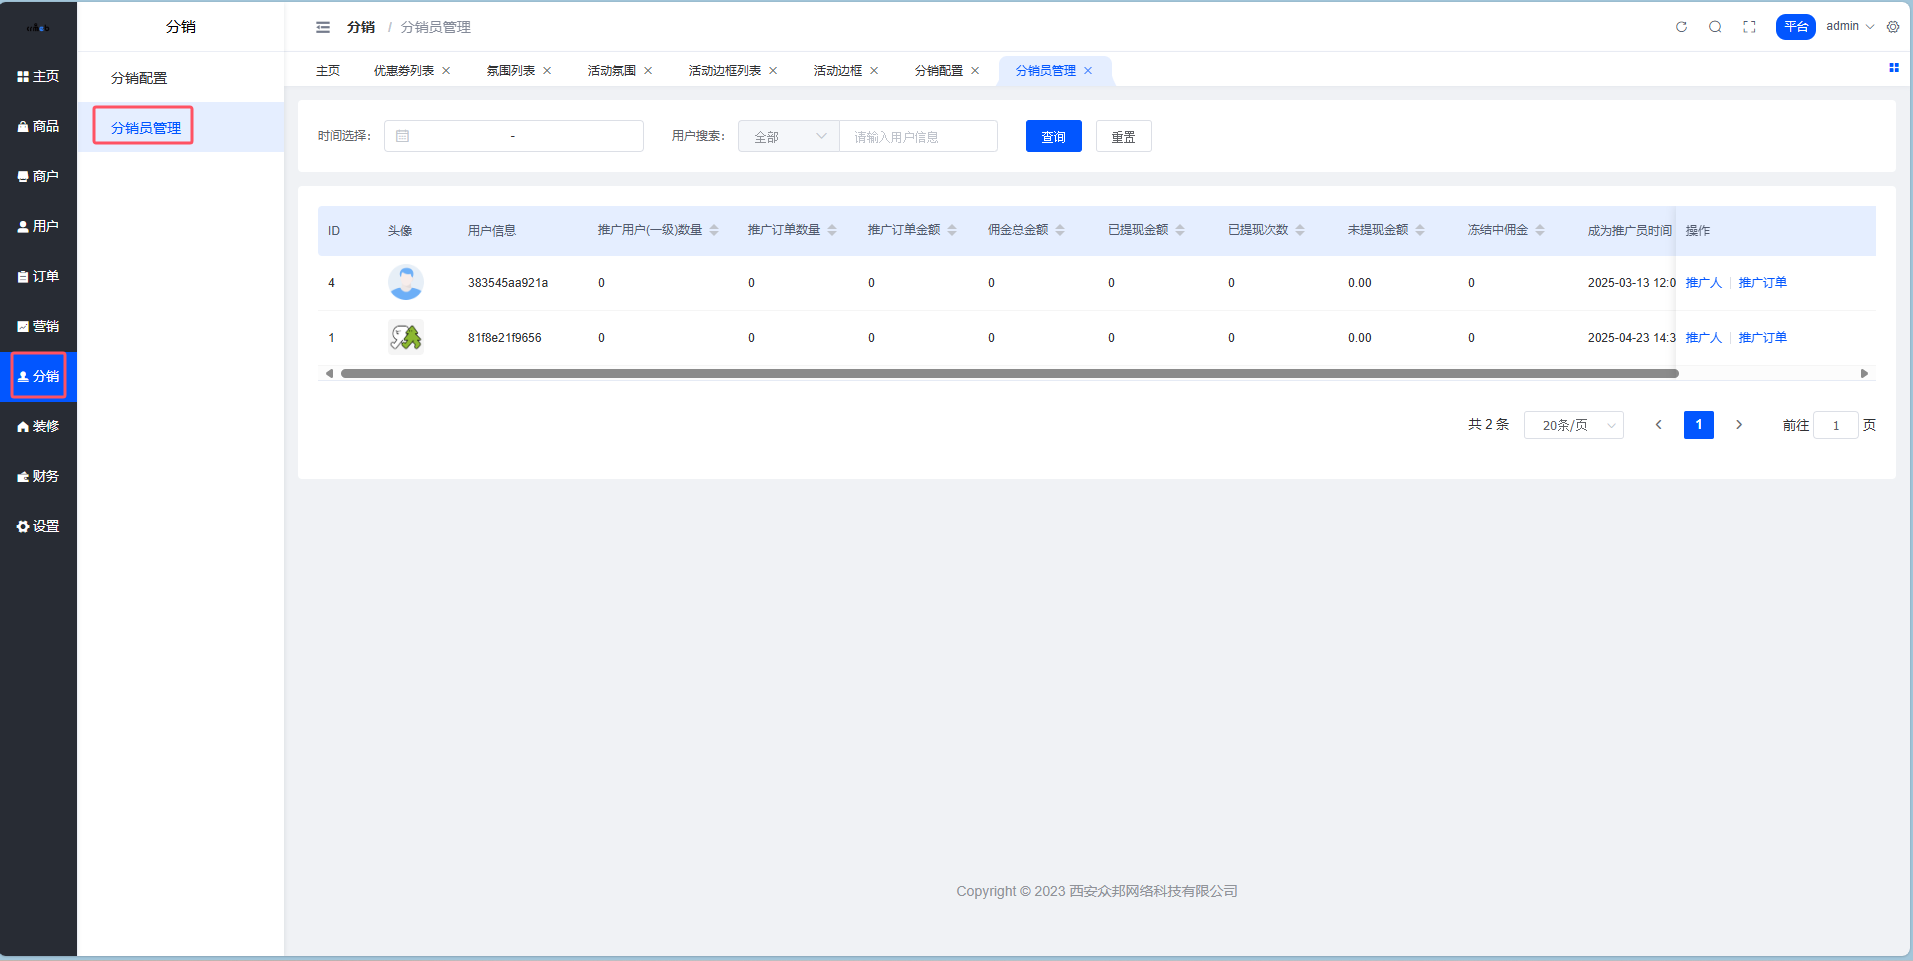This screenshot has height=961, width=1913.
Task: Open the search icon in header
Action: click(x=1715, y=27)
